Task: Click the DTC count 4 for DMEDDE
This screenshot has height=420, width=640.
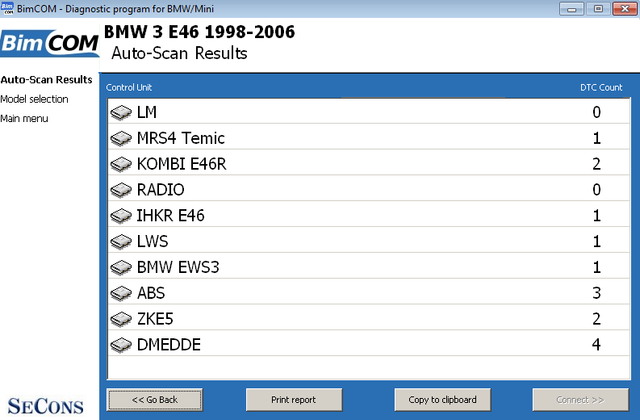Action: pyautogui.click(x=596, y=345)
